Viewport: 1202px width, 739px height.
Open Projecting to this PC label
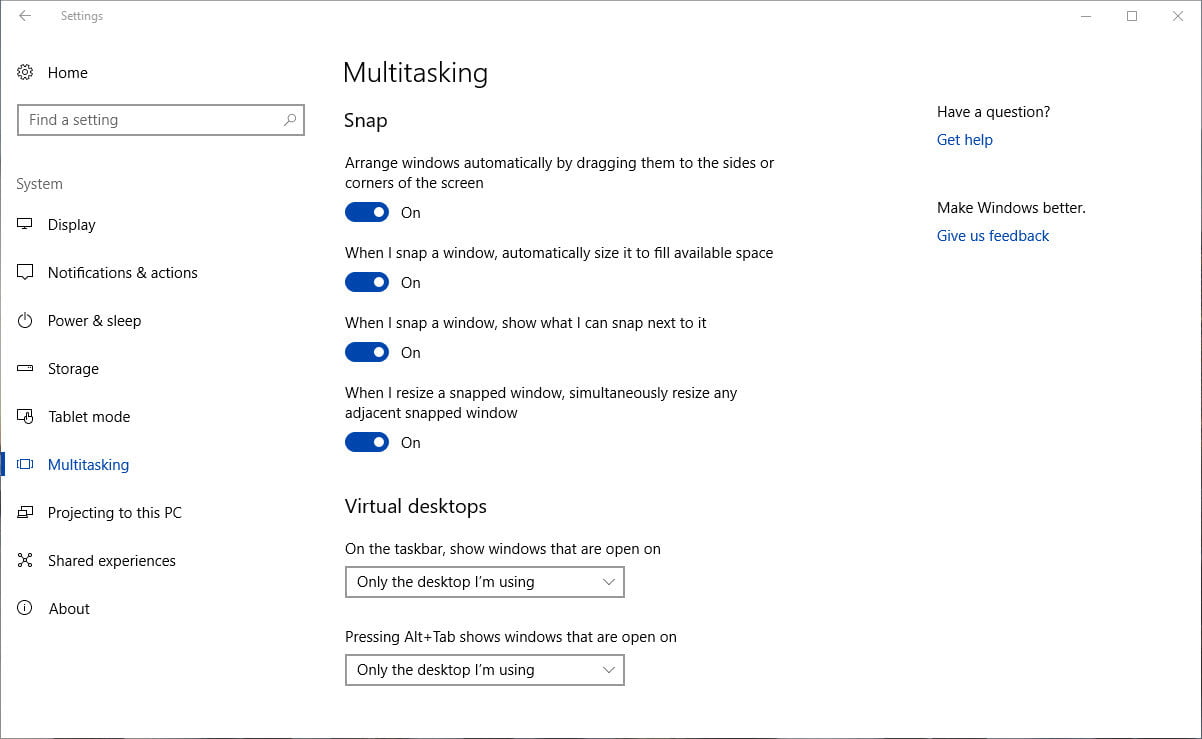tap(115, 512)
